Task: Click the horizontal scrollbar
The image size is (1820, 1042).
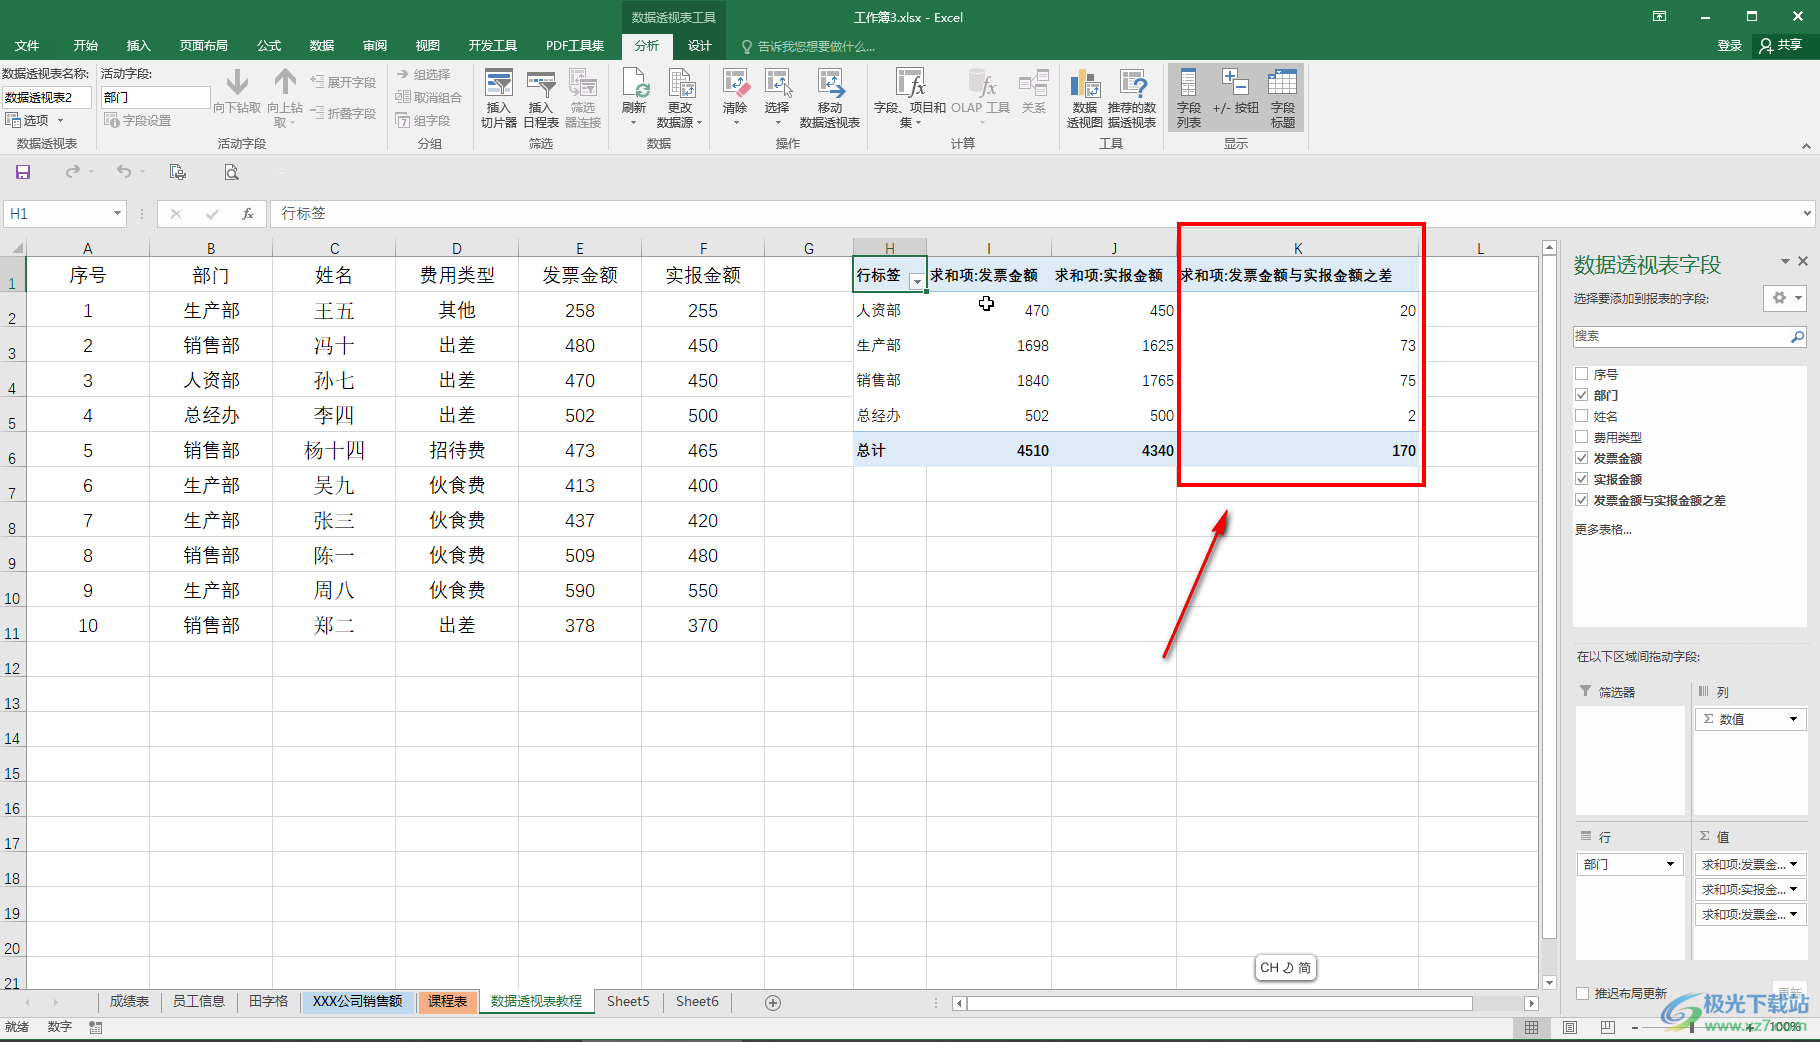Action: 1219,1002
